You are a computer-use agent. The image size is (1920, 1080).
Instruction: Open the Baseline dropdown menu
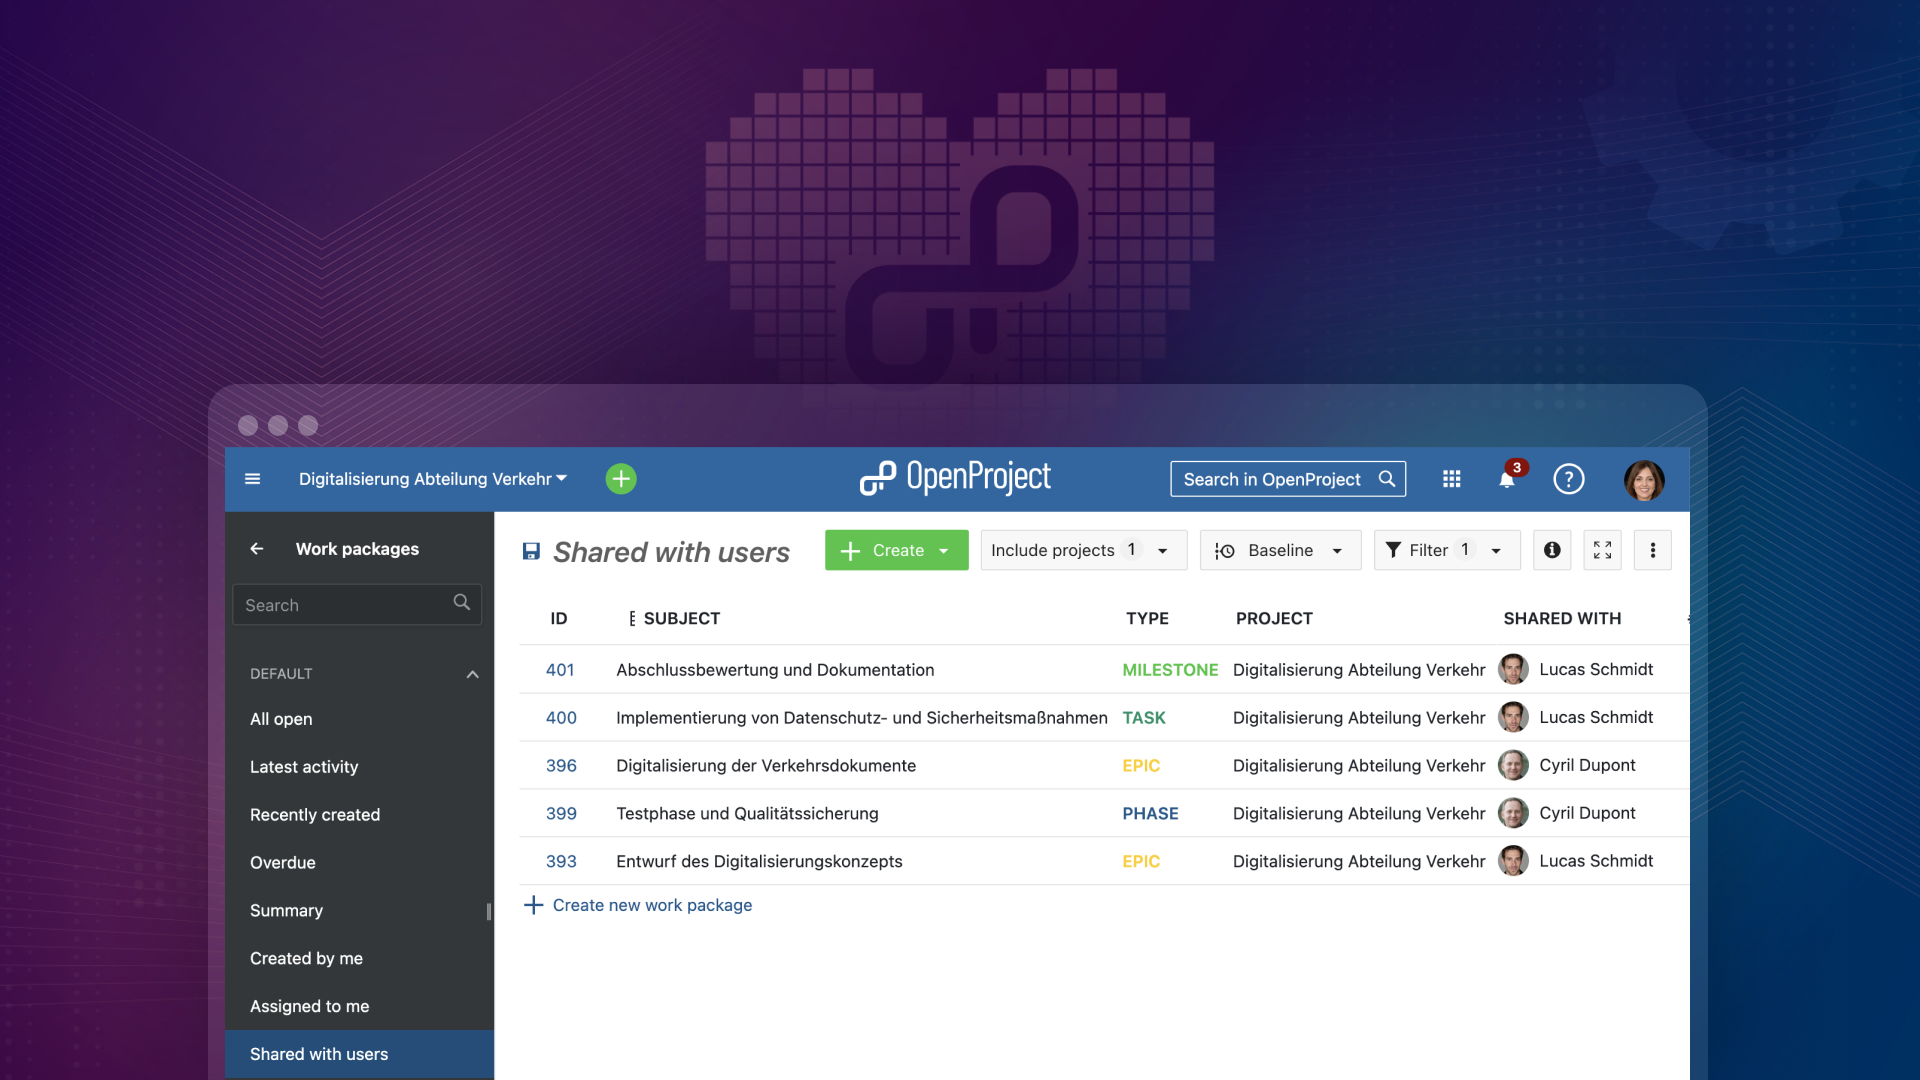click(x=1280, y=550)
